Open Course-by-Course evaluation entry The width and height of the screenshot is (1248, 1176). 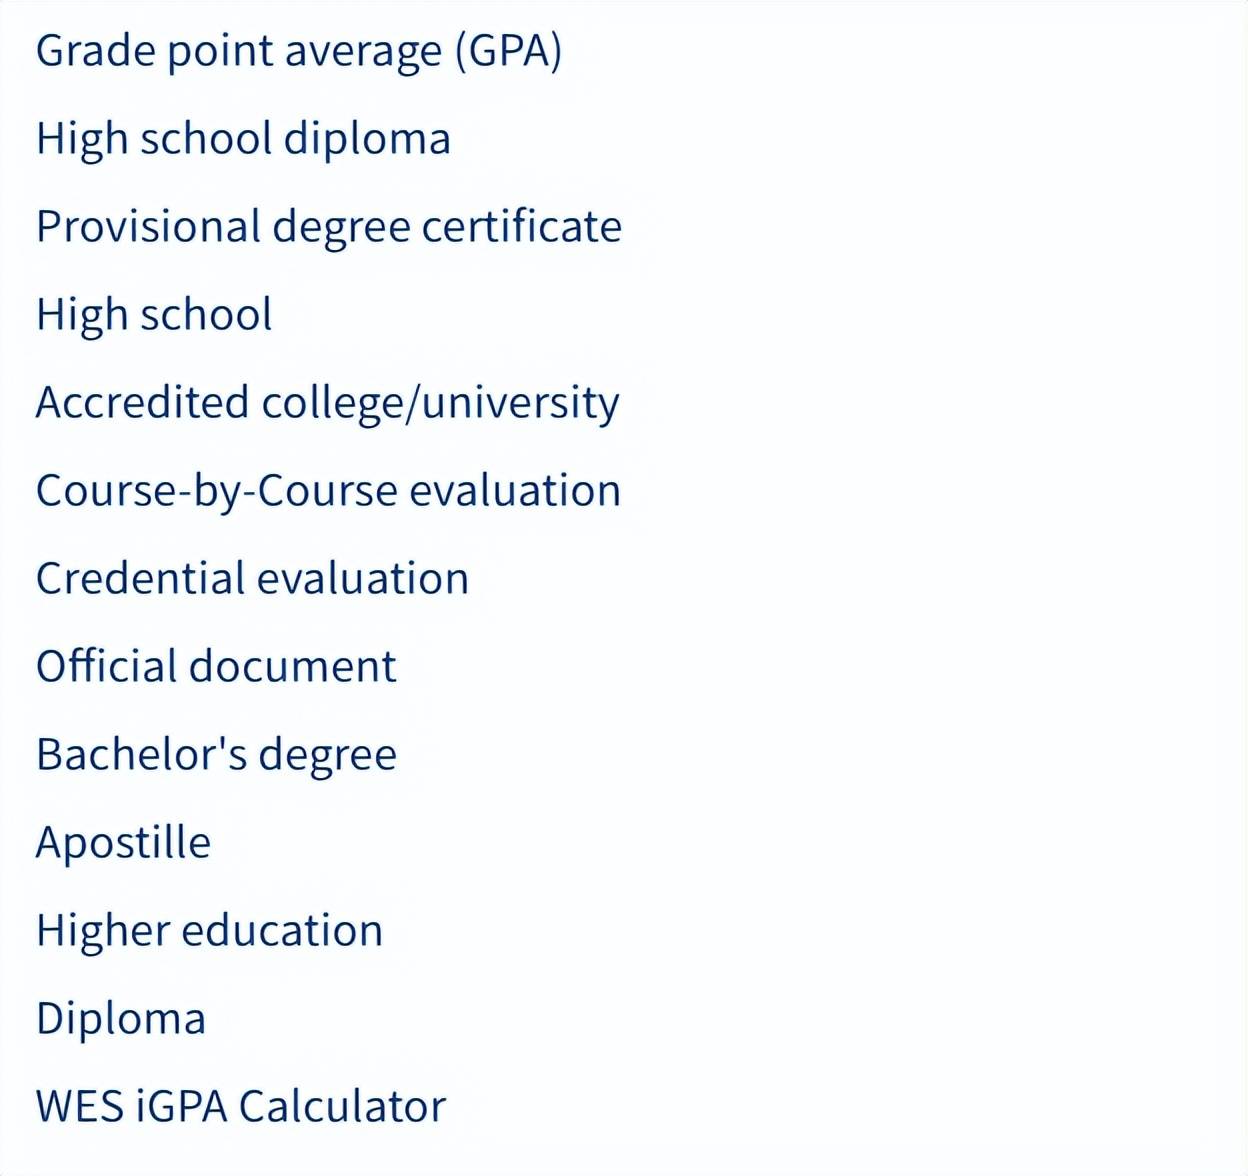(328, 491)
